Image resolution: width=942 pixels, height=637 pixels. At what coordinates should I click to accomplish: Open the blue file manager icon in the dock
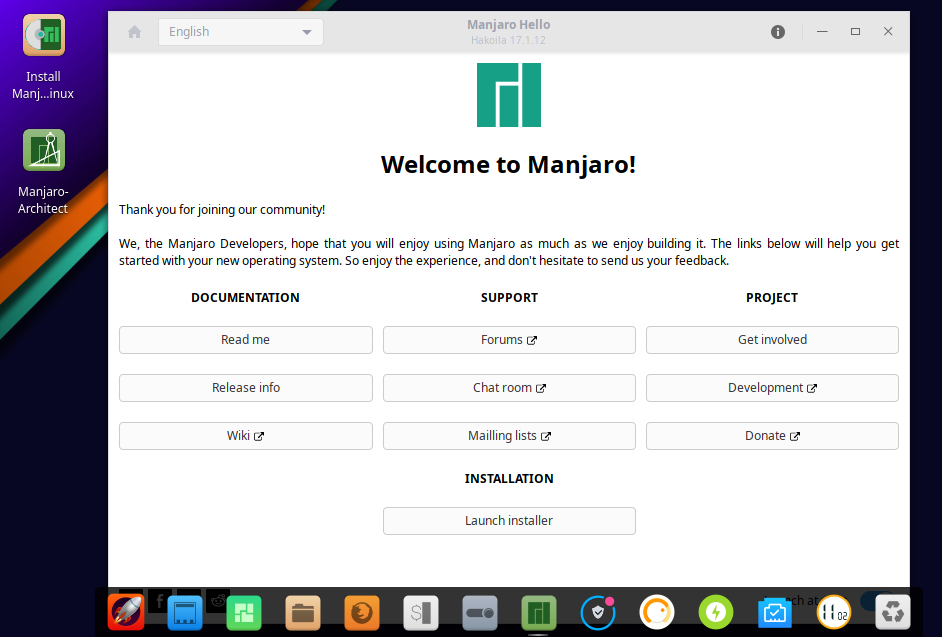click(184, 612)
